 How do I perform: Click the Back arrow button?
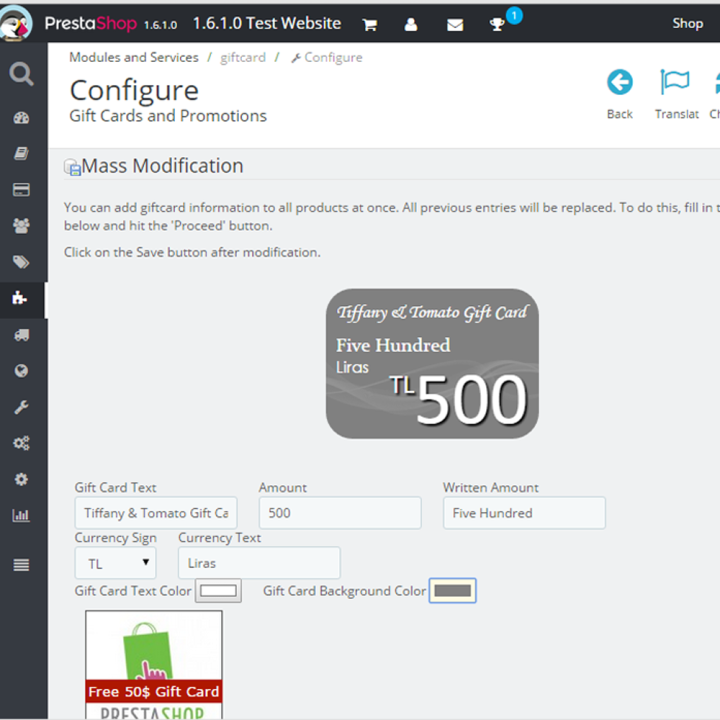(x=619, y=94)
